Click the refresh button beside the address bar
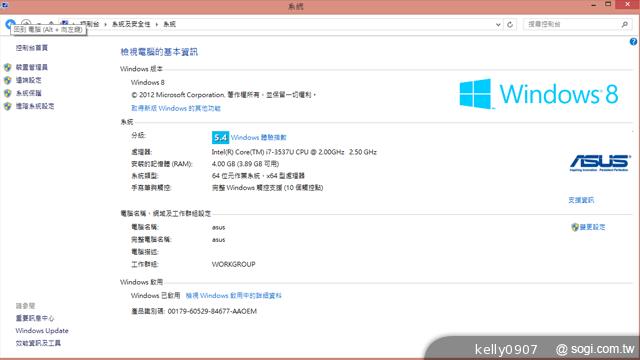 click(510, 24)
